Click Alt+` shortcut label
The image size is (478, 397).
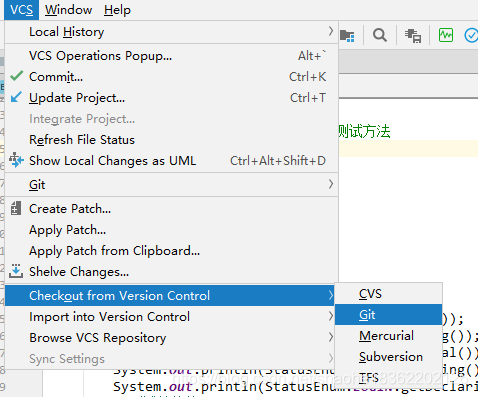coord(312,56)
